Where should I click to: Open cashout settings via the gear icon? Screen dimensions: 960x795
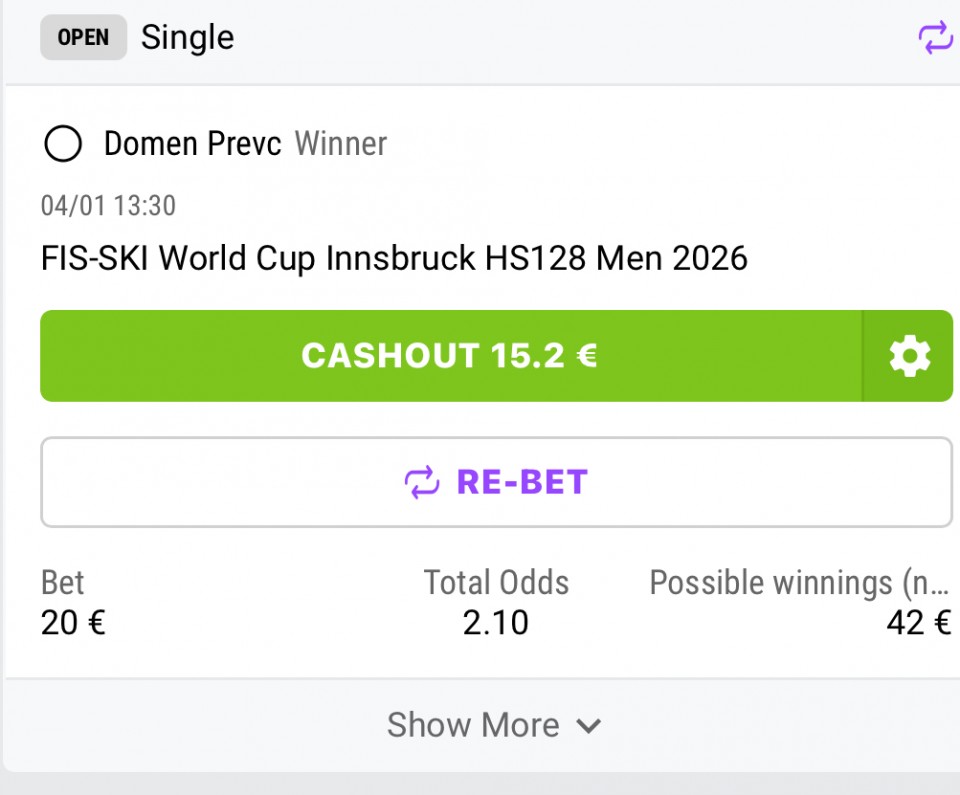pos(908,356)
